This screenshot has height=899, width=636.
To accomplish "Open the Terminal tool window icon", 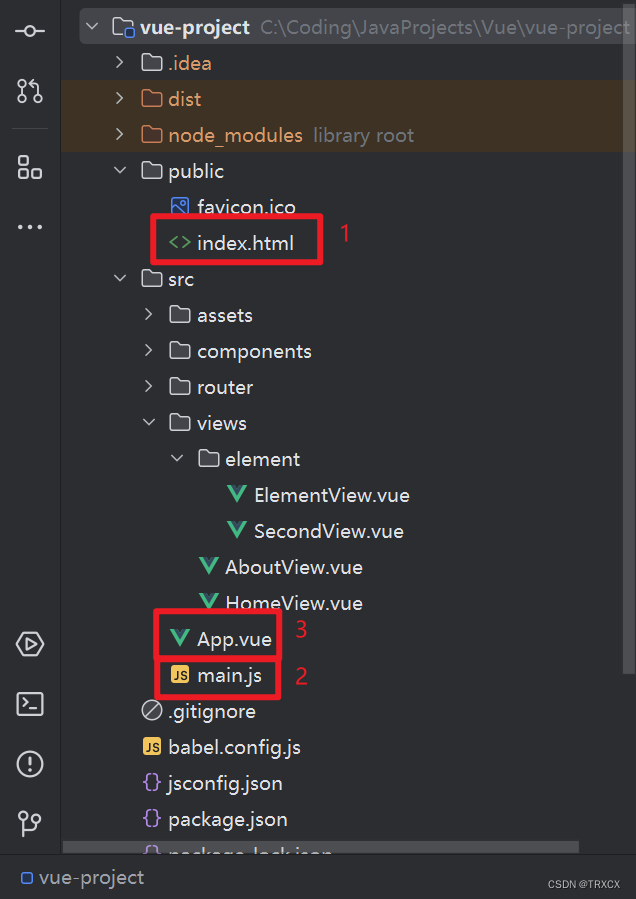I will coord(30,704).
